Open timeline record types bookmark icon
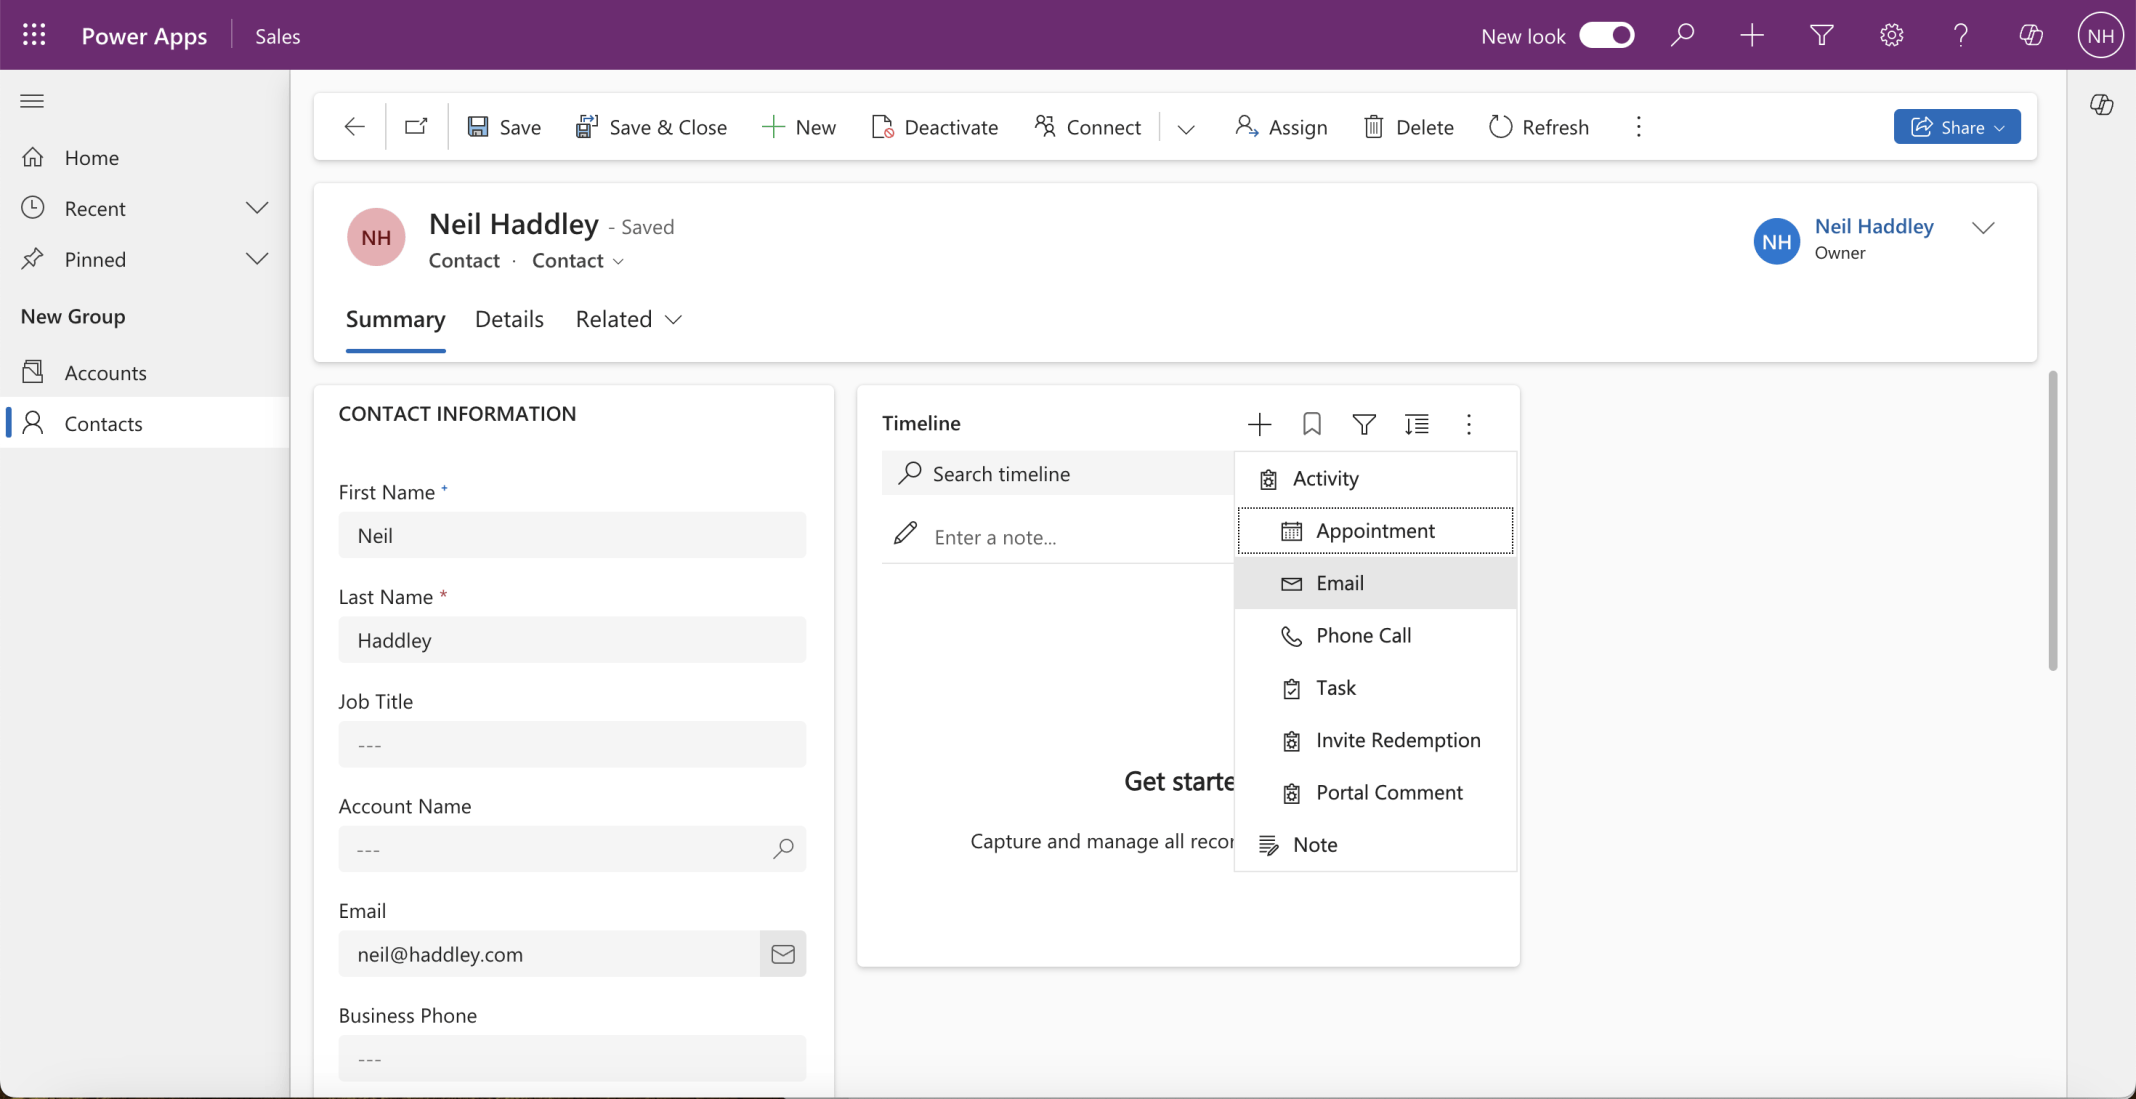 pos(1310,423)
